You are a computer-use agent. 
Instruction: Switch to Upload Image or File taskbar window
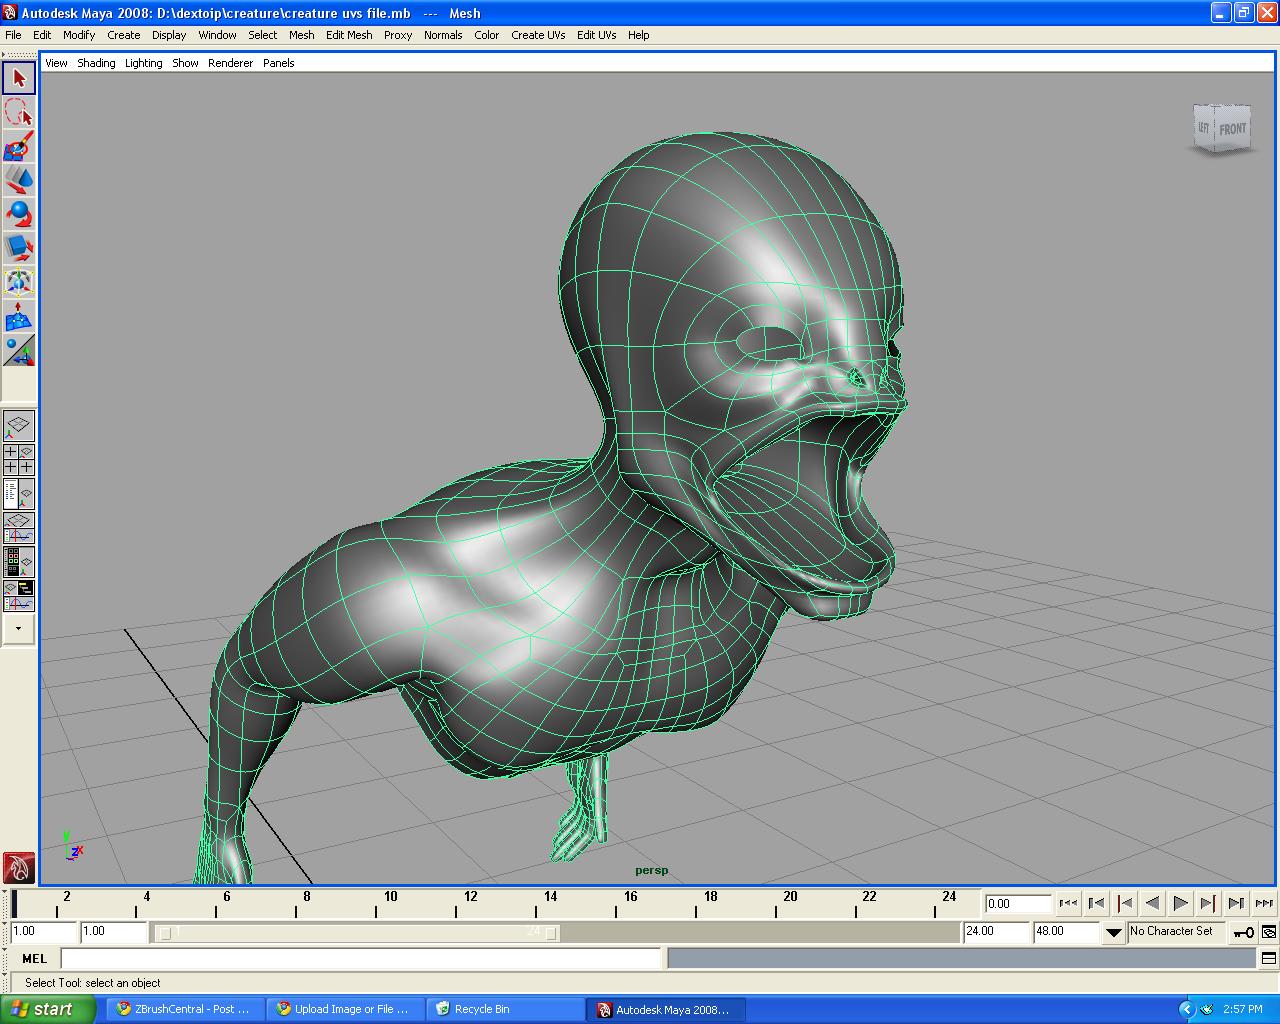point(345,1009)
